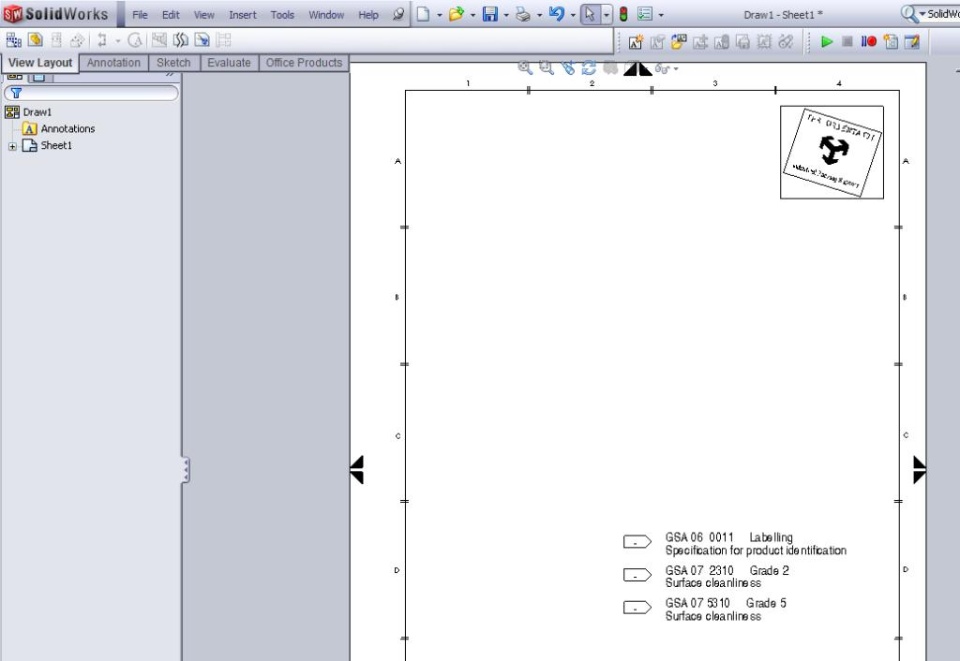Click the pin icon beside Help menu
960x661 pixels.
[x=399, y=14]
